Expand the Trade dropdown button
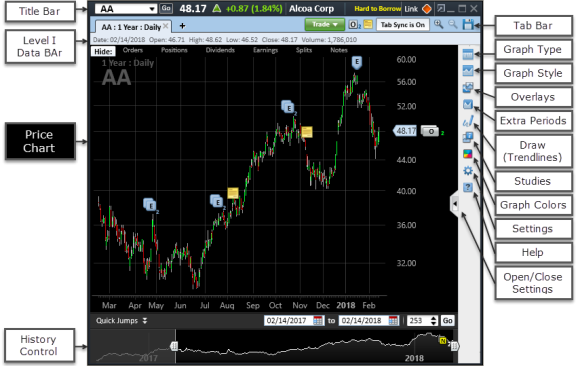 pos(324,25)
